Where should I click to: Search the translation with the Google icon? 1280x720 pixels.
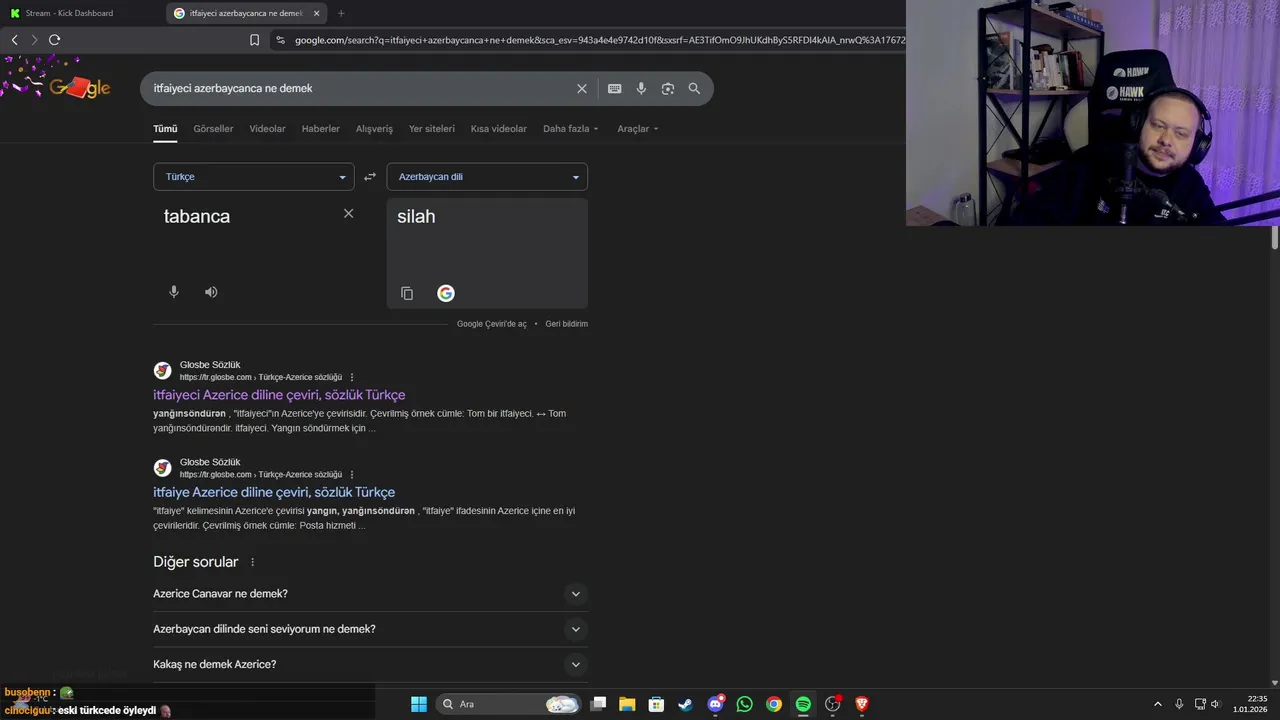[446, 293]
